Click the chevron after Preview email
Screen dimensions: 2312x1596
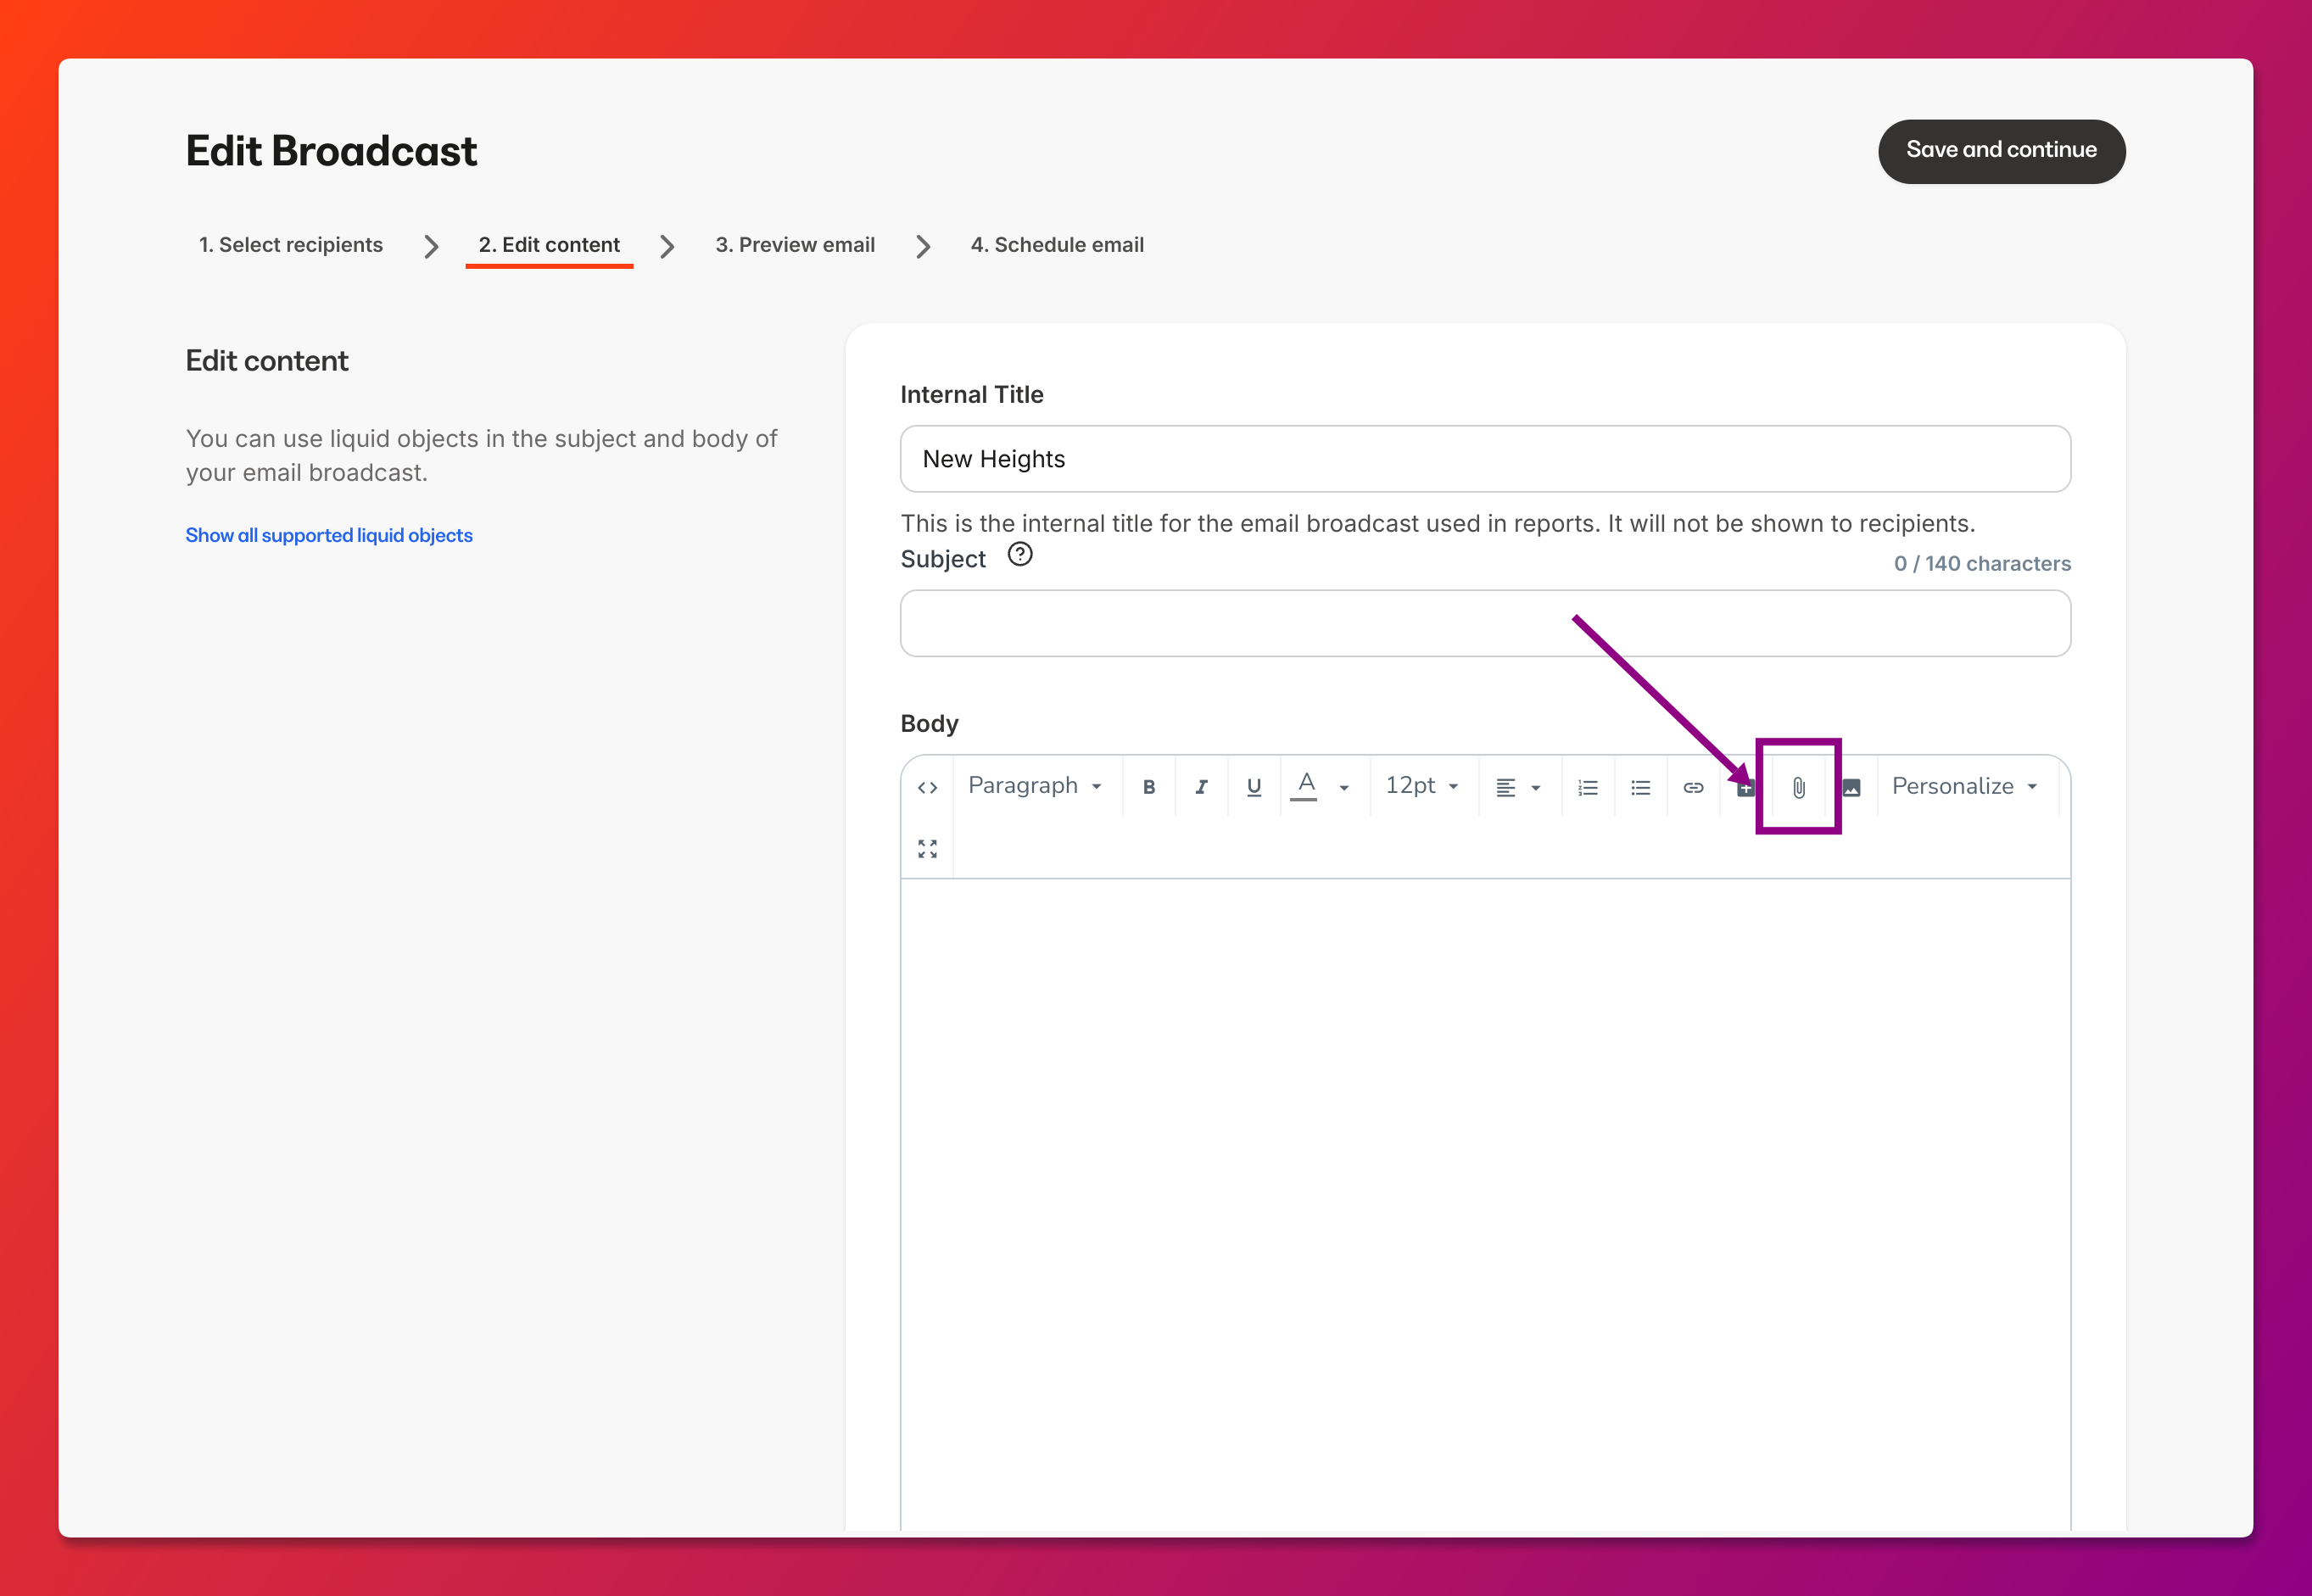coord(923,246)
